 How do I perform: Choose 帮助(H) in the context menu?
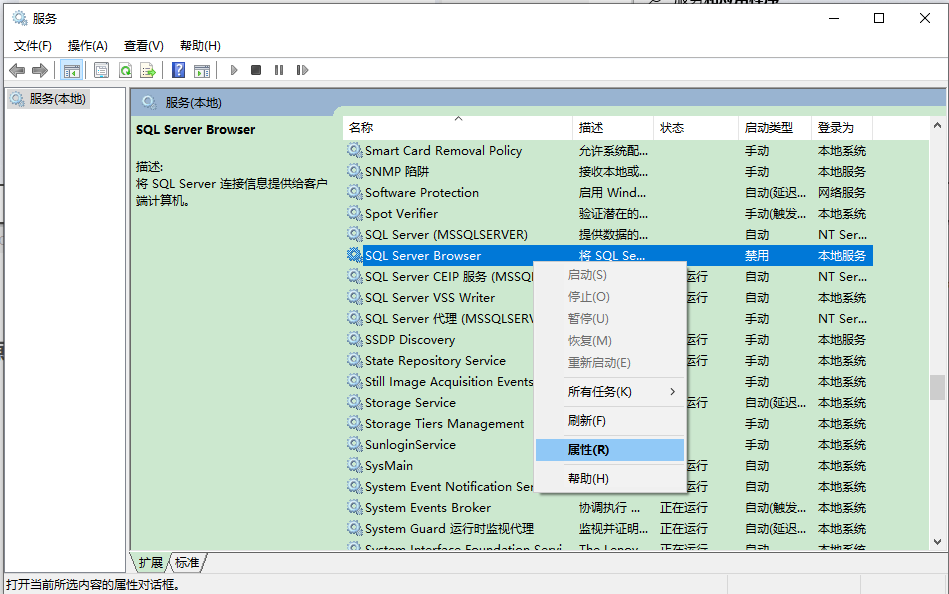point(610,478)
